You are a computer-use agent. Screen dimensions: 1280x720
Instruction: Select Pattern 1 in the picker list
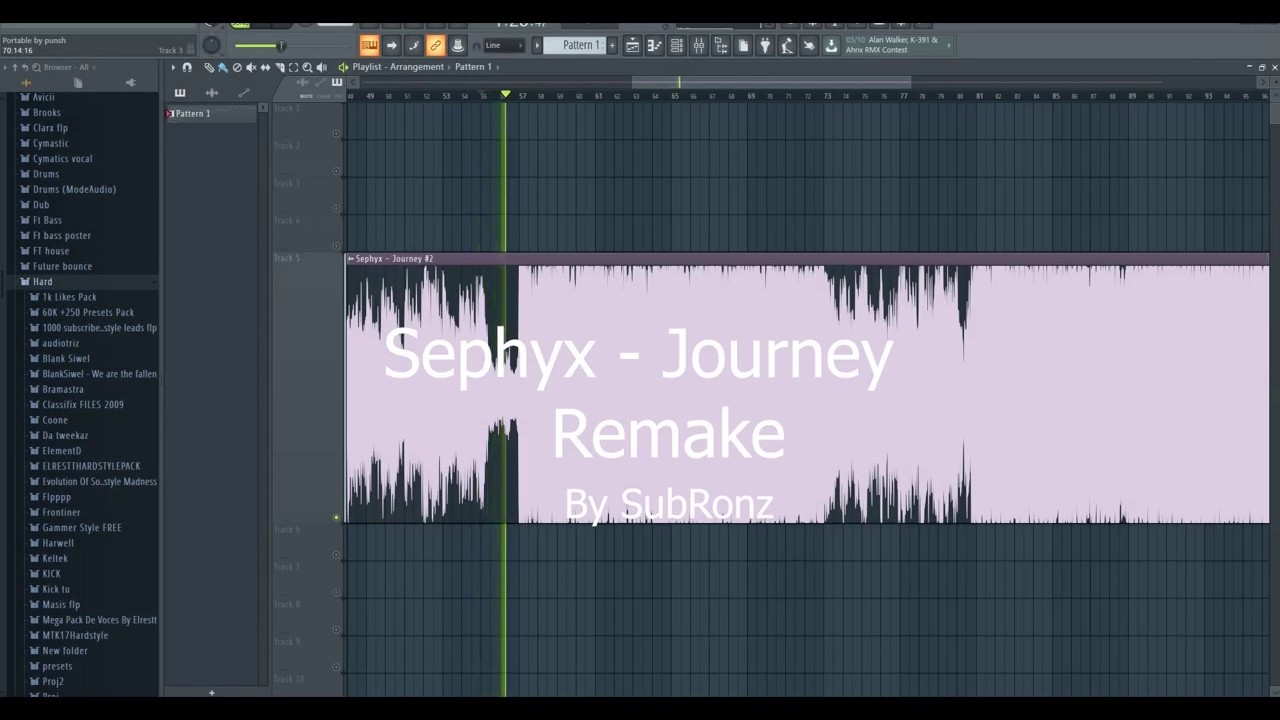[211, 114]
